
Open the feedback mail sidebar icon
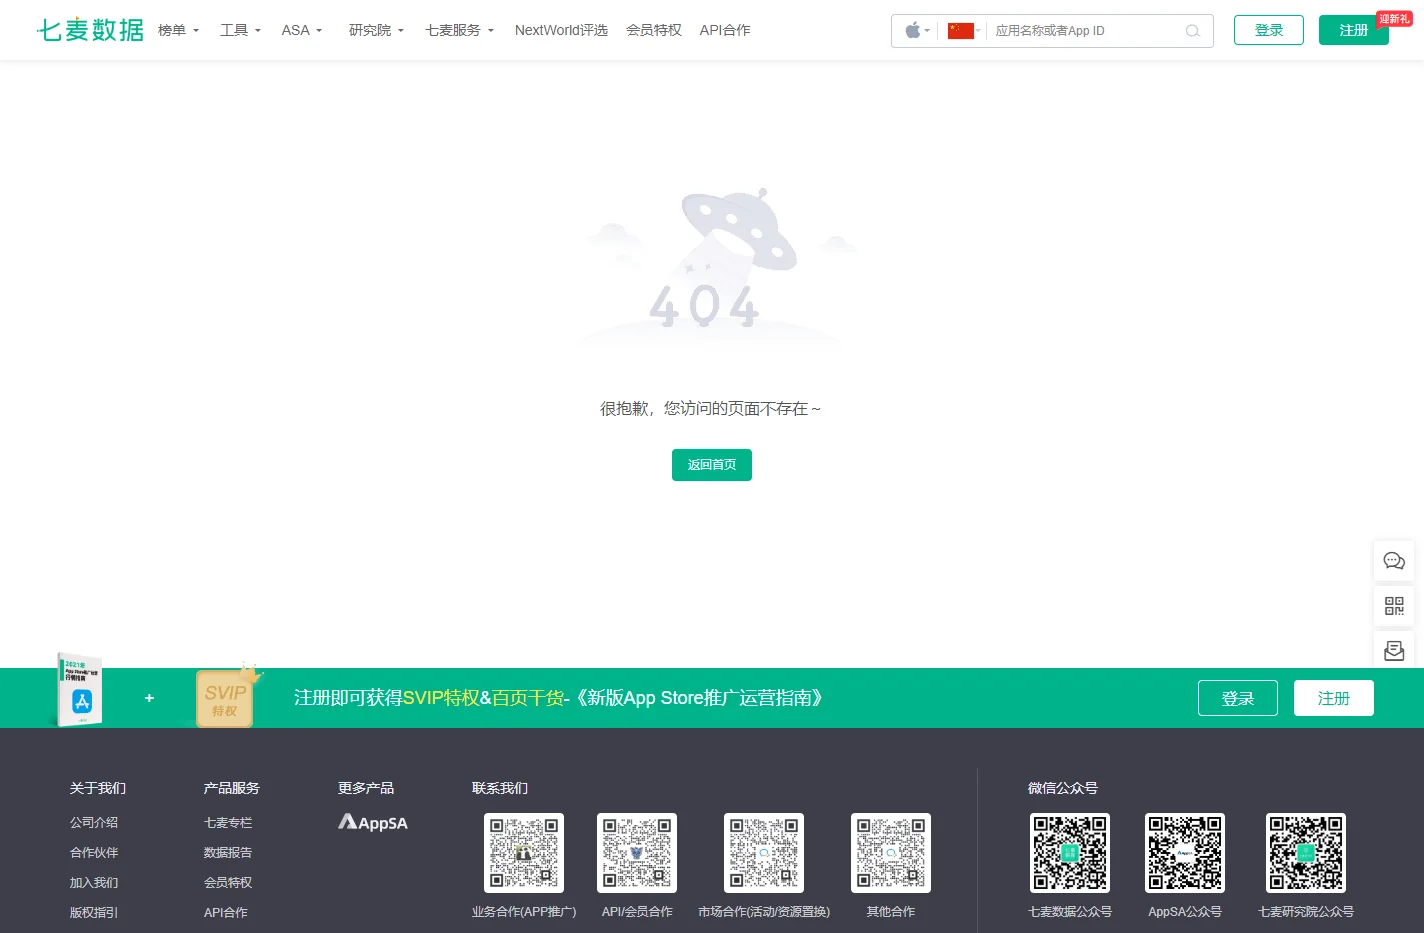1394,651
